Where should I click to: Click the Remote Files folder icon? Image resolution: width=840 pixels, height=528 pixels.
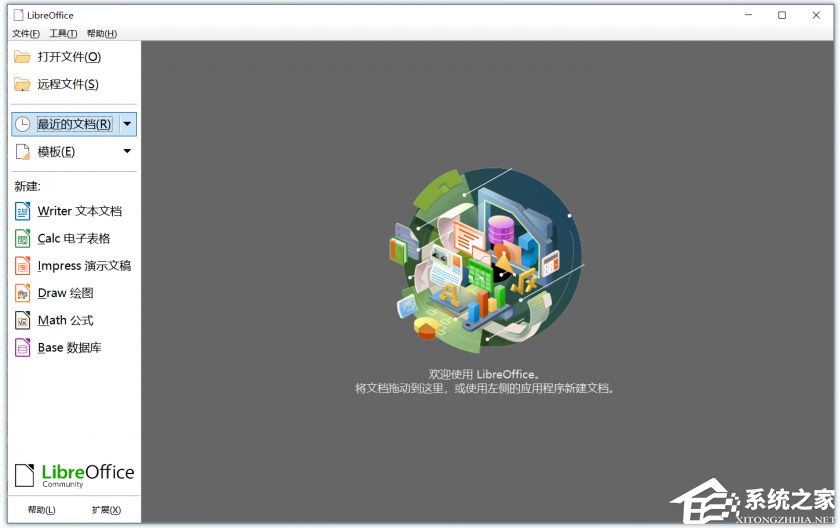click(22, 84)
